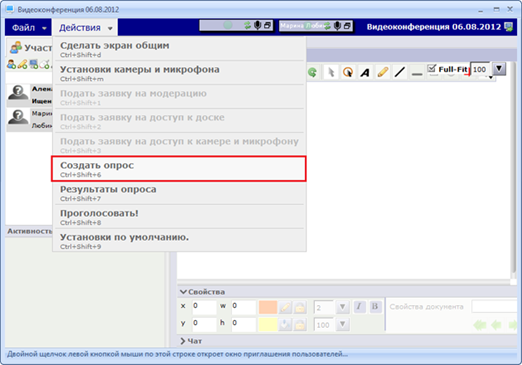Click the first page double-arrow icon

(x=479, y=325)
